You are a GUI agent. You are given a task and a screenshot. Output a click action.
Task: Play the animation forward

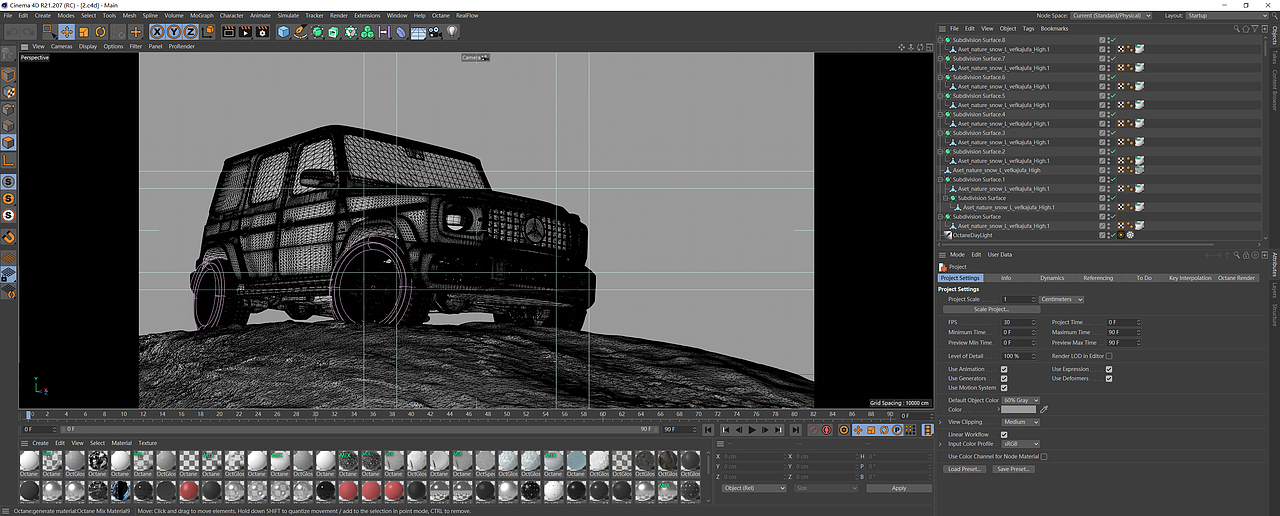(x=752, y=430)
